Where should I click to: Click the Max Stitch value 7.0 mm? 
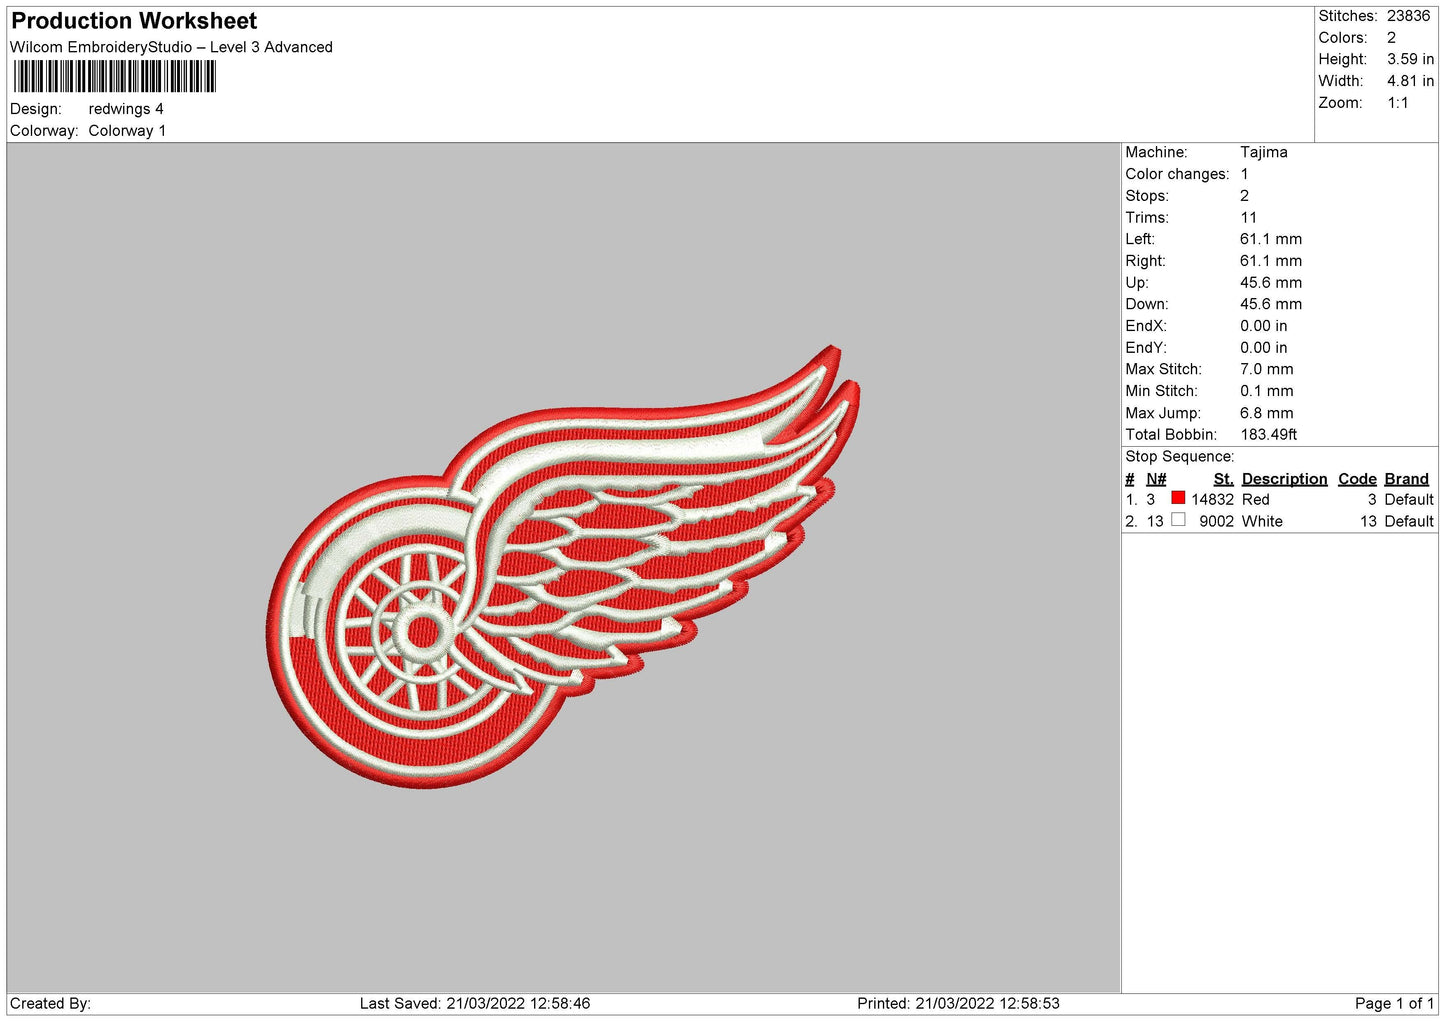click(x=1267, y=369)
